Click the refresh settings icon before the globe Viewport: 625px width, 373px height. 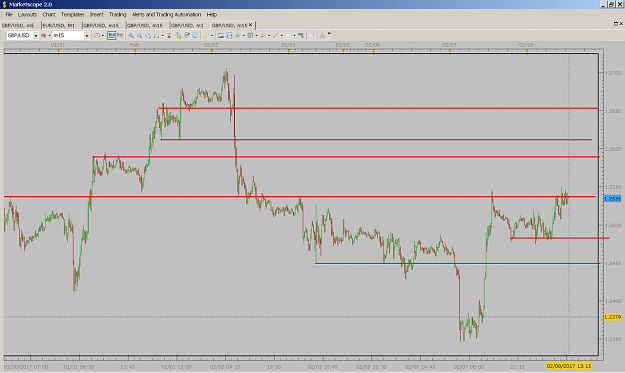(187, 35)
